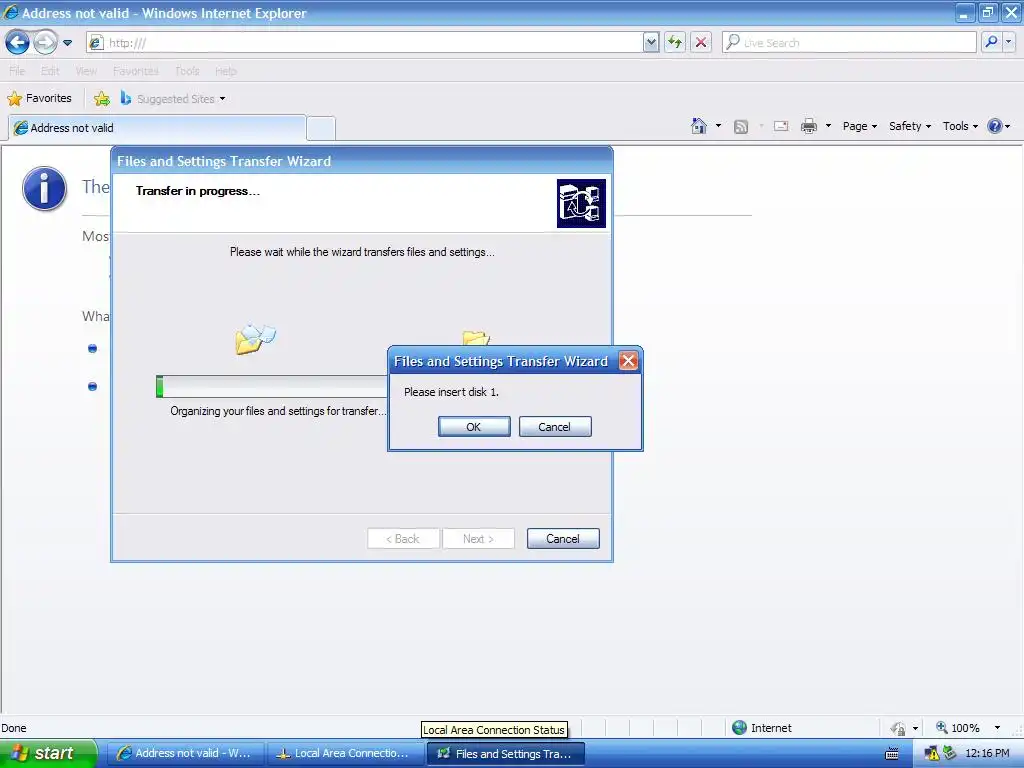Click OK in the insert disk dialog
The height and width of the screenshot is (768, 1024).
(474, 426)
